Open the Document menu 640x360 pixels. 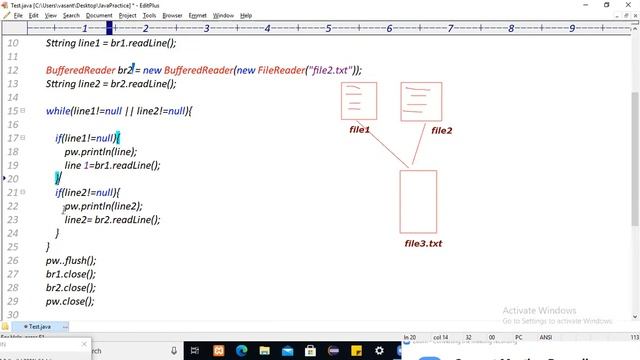99,16
